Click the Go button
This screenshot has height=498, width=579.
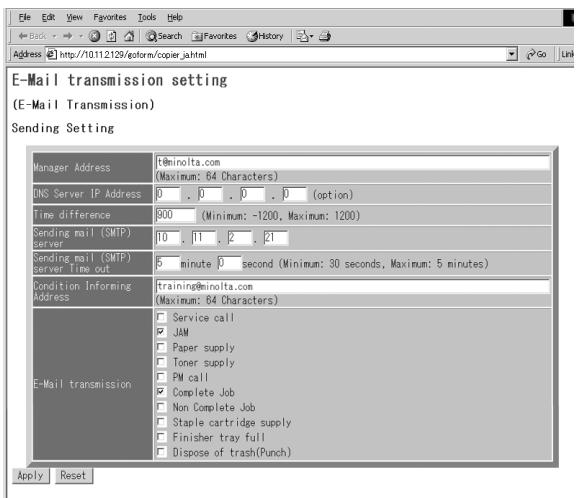[x=537, y=55]
